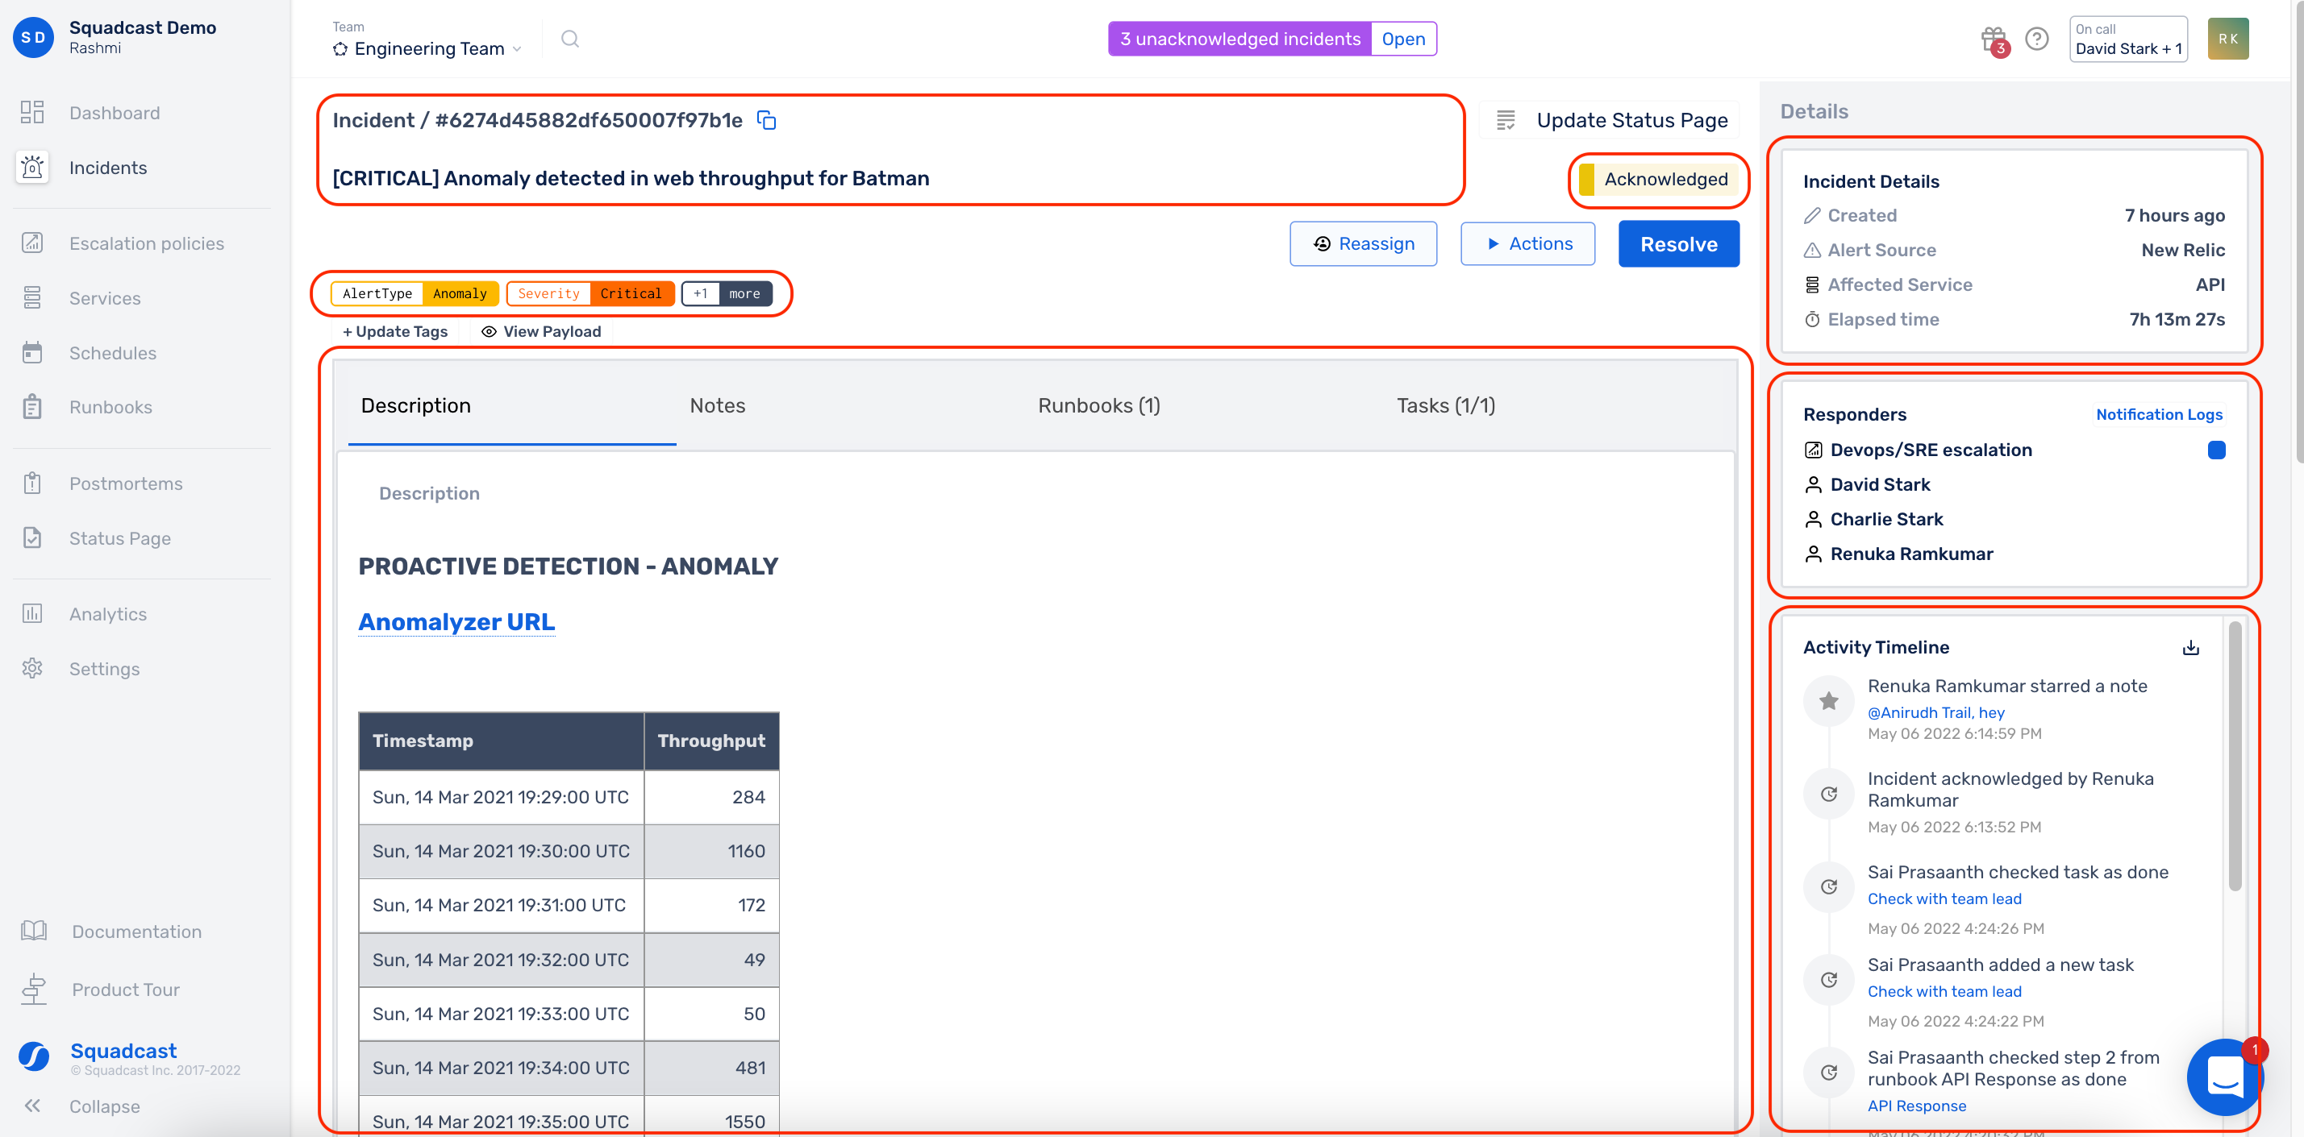
Task: Click the help question mark icon
Action: pos(2037,39)
